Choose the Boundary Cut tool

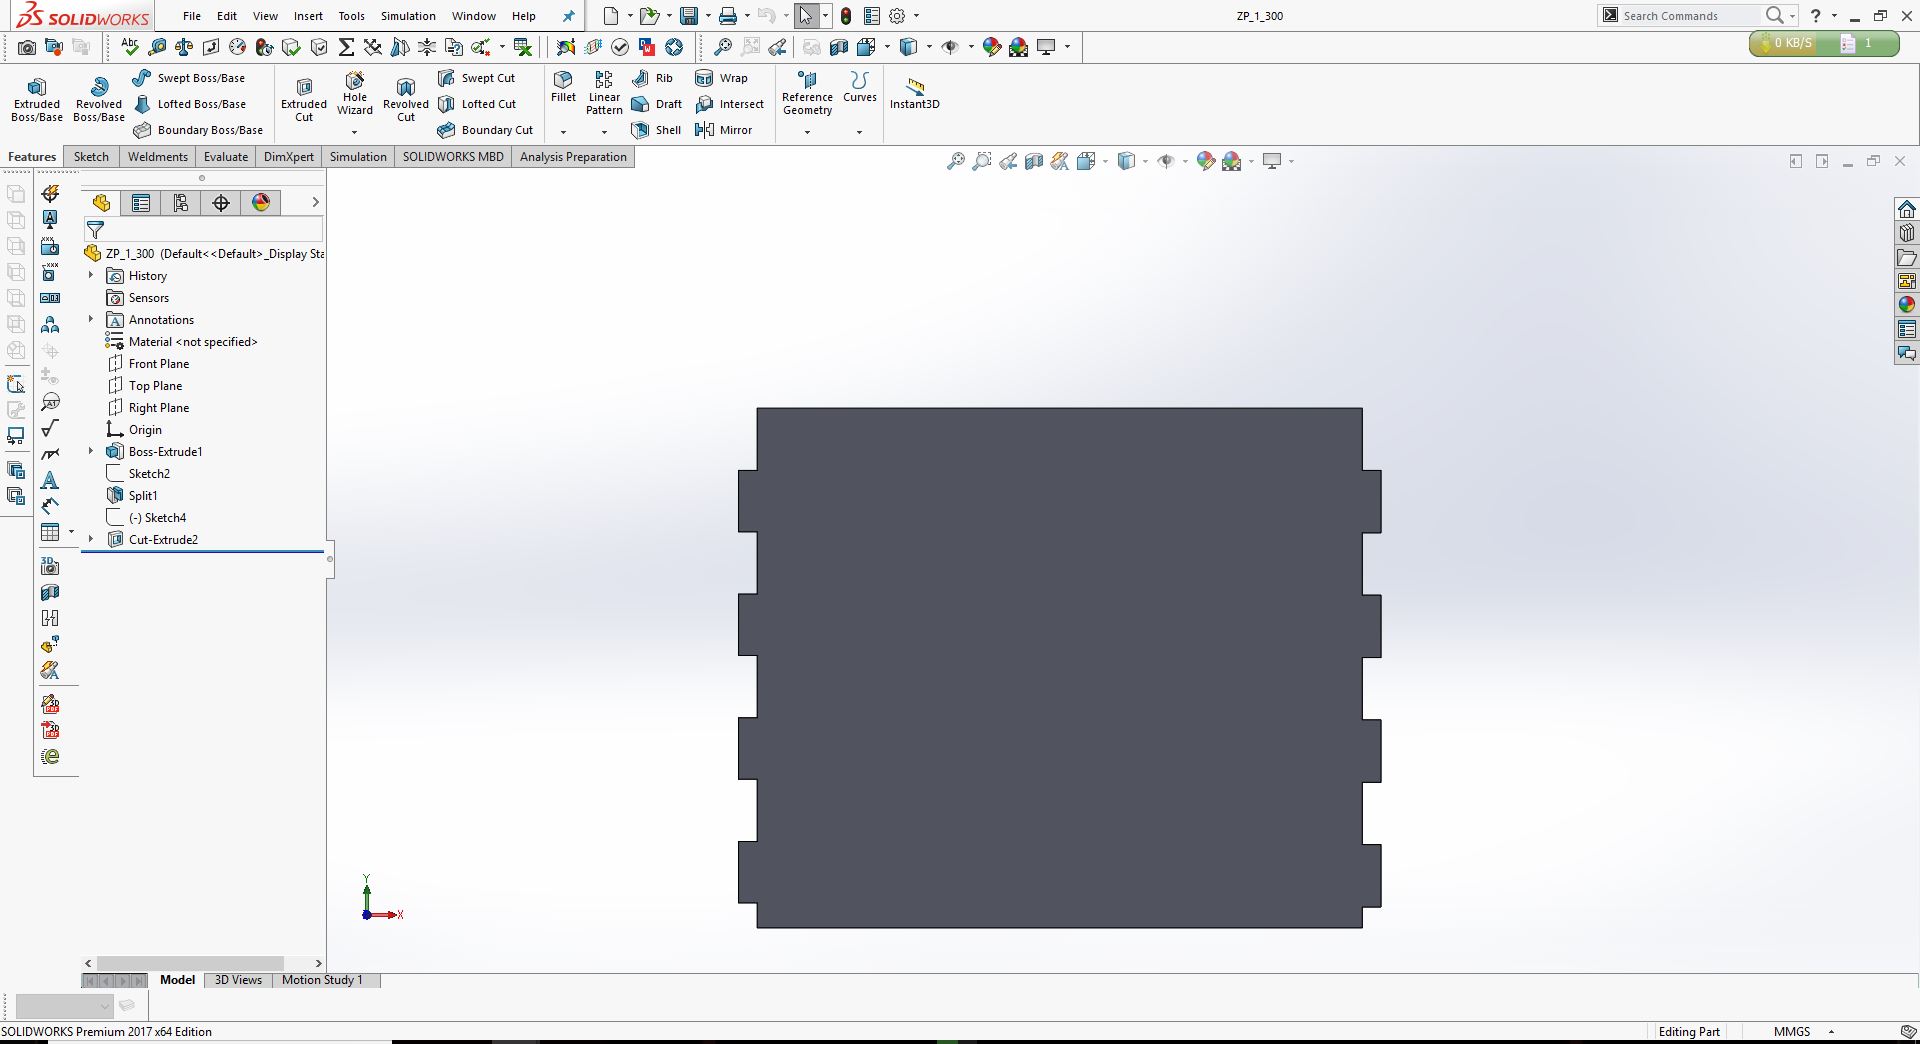pos(485,130)
